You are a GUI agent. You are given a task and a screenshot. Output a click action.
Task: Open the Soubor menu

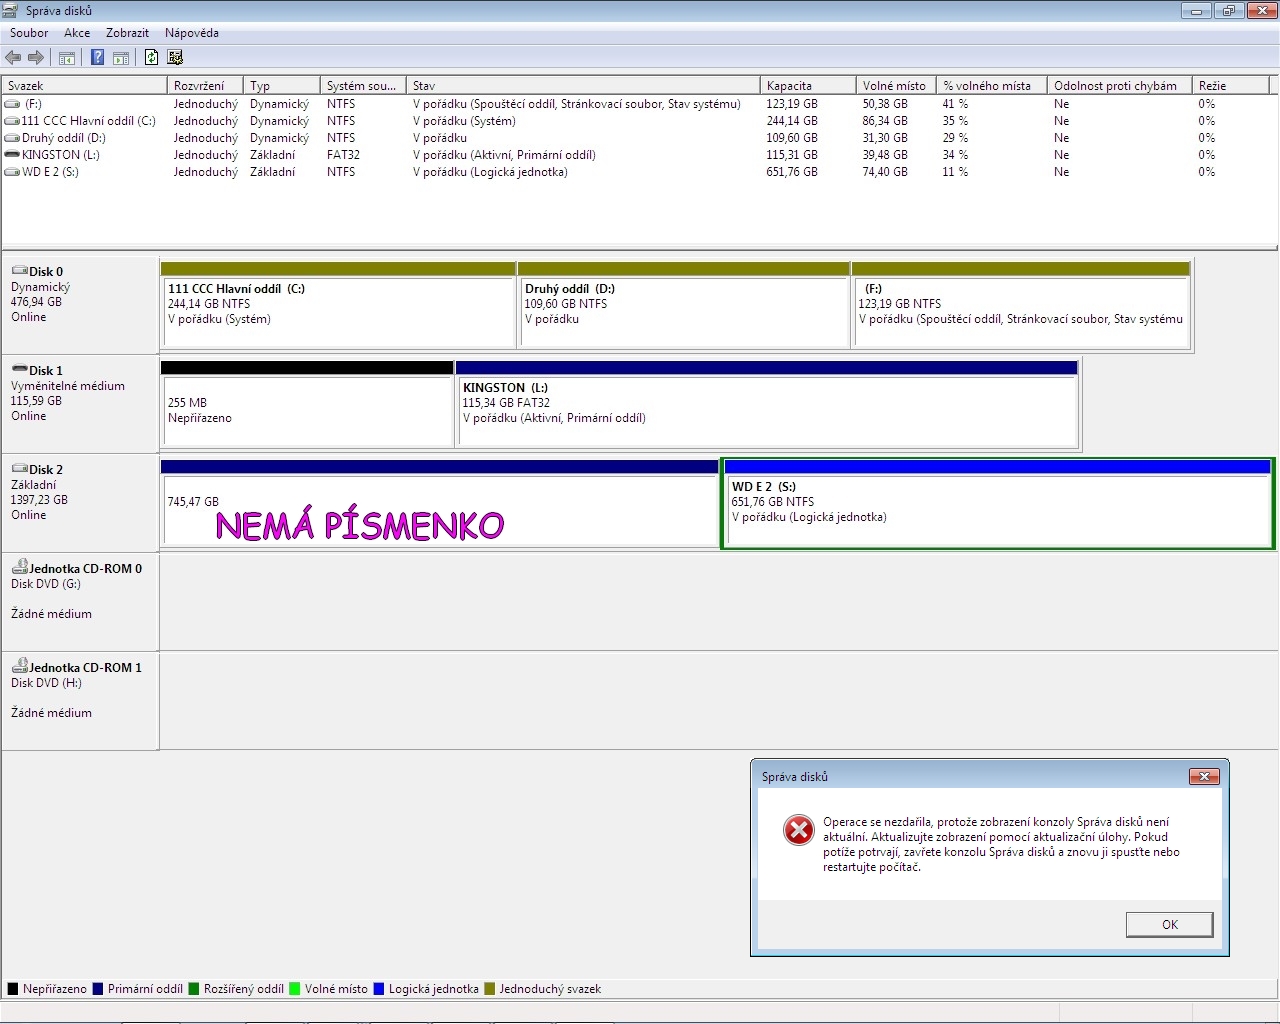(29, 33)
